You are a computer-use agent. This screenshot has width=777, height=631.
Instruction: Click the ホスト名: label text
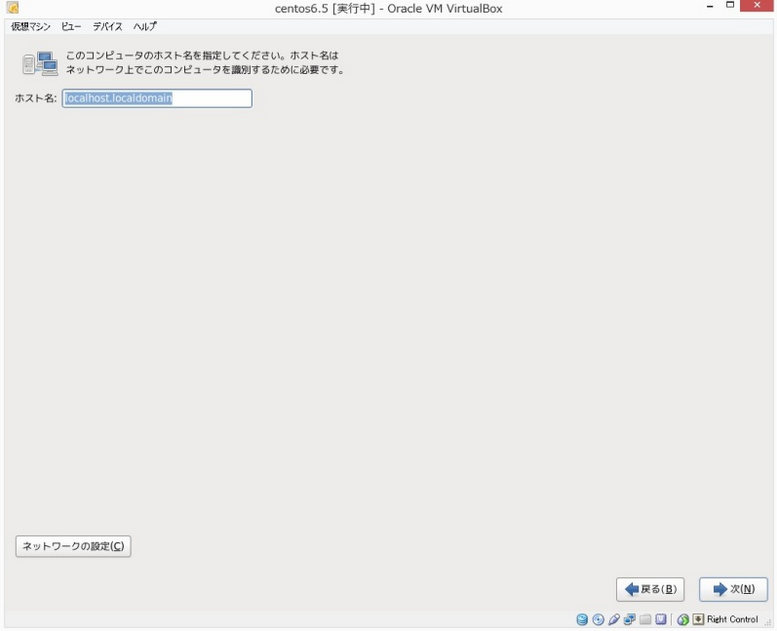36,98
